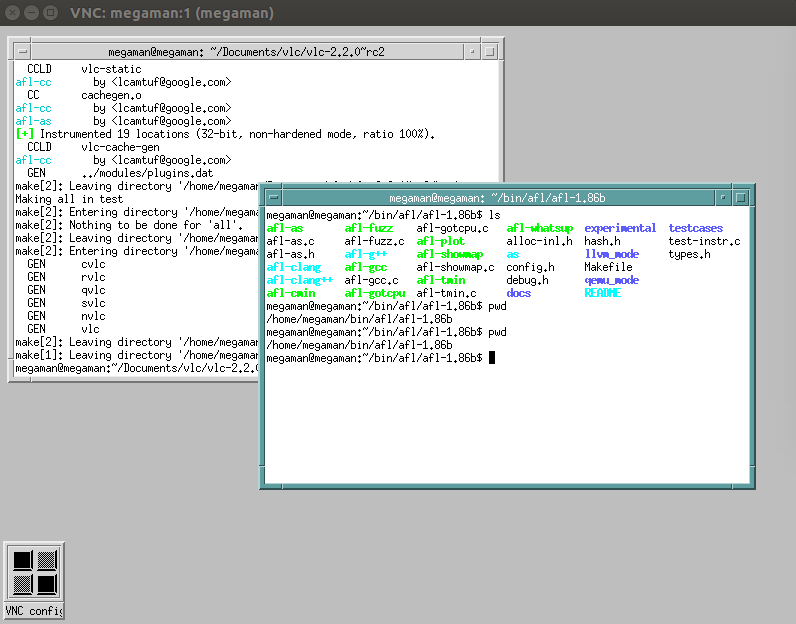
Task: Click qemu_mode in the ls listing
Action: click(x=611, y=280)
